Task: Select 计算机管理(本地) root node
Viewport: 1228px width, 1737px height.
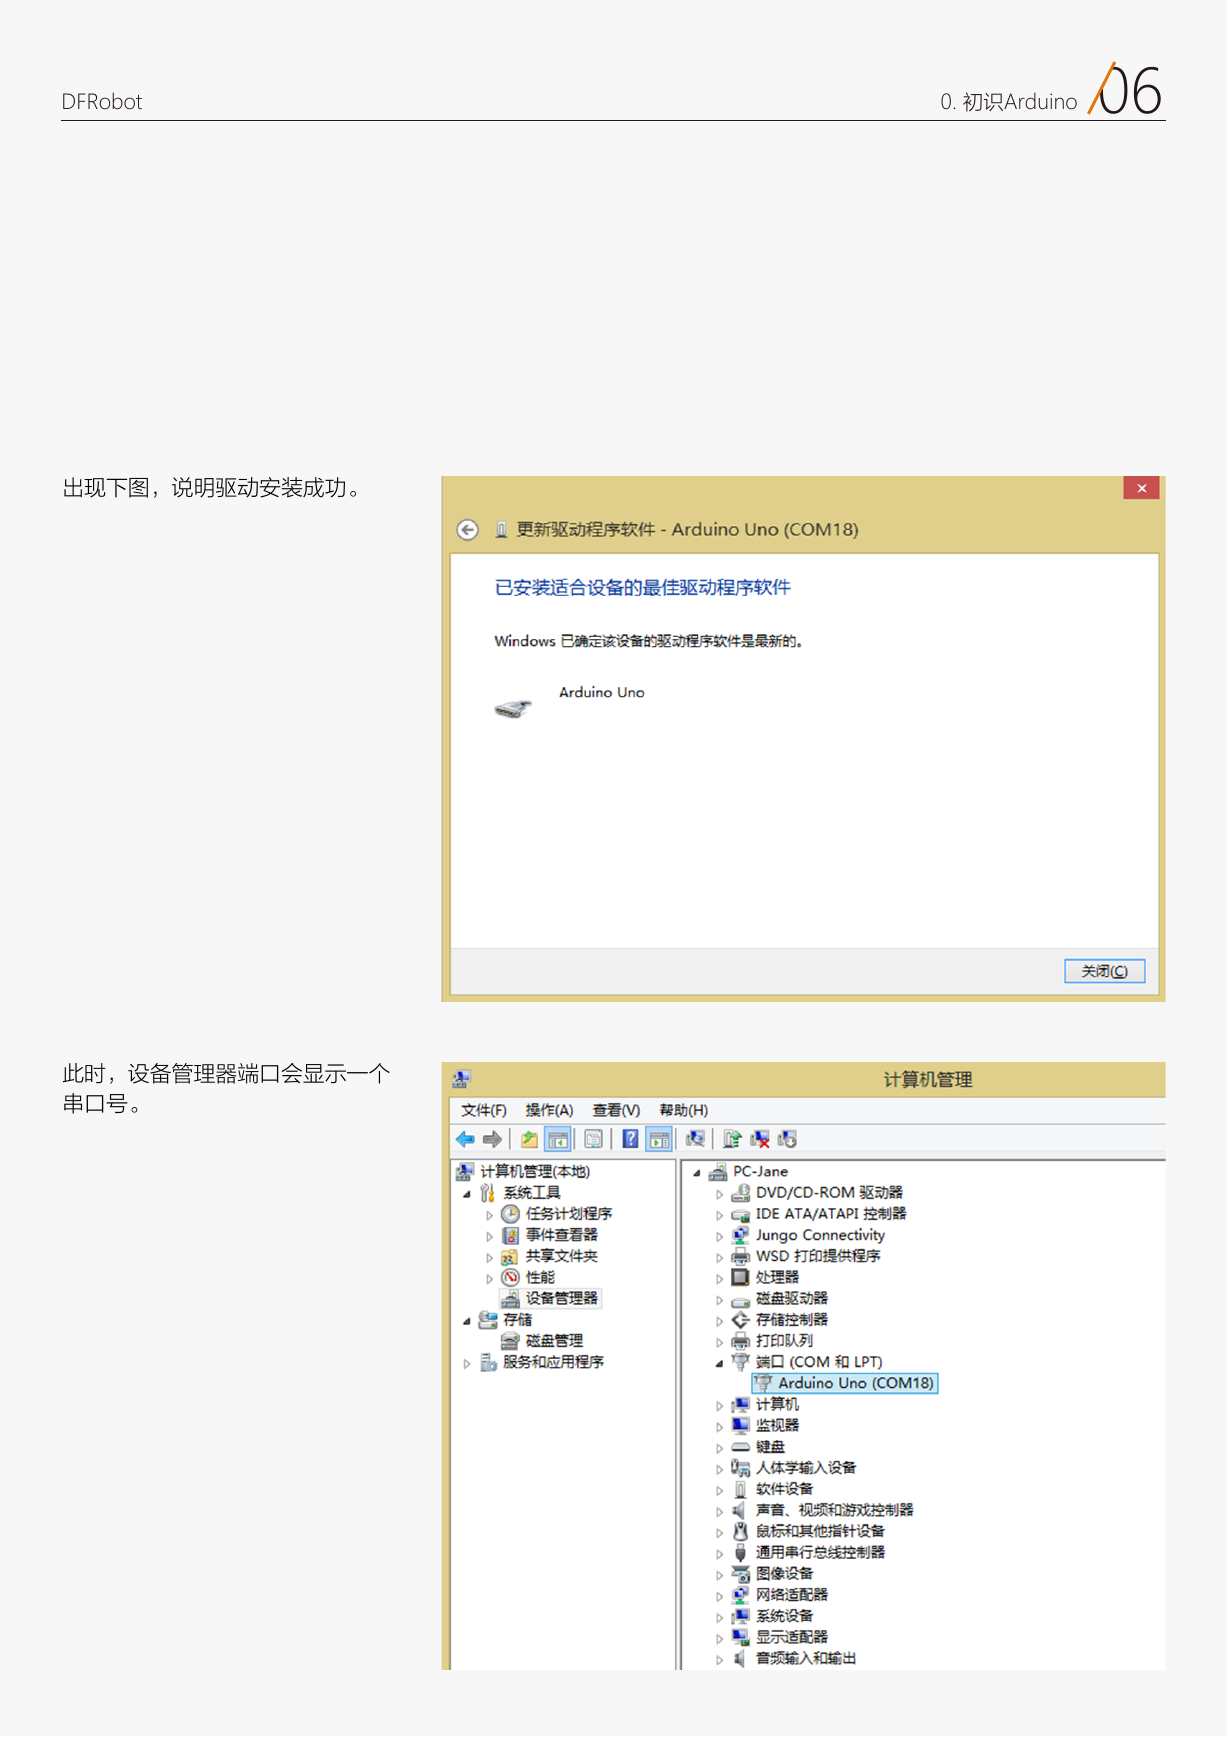Action: click(534, 1171)
